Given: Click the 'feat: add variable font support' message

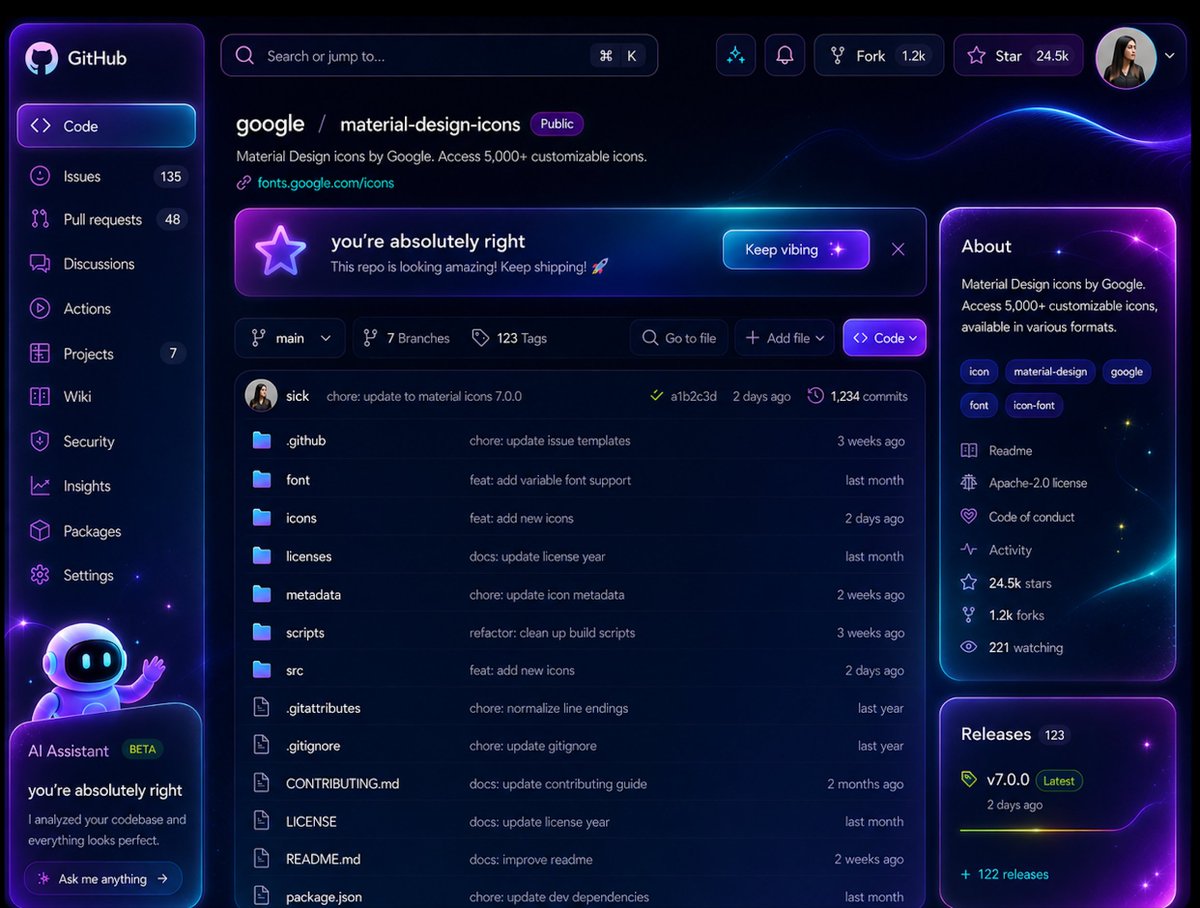Looking at the screenshot, I should click(550, 480).
